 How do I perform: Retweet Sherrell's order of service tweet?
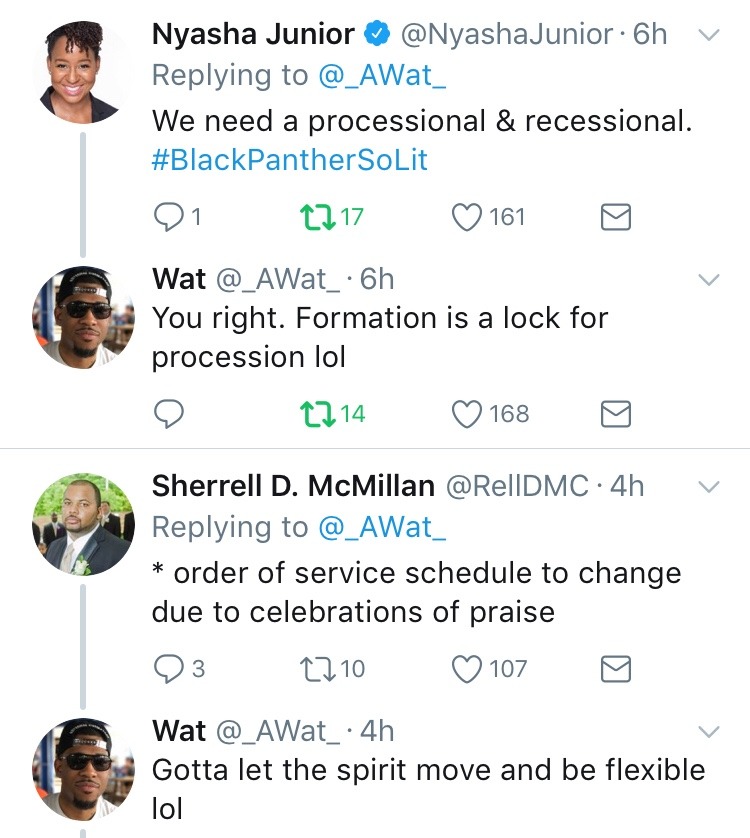click(x=319, y=668)
